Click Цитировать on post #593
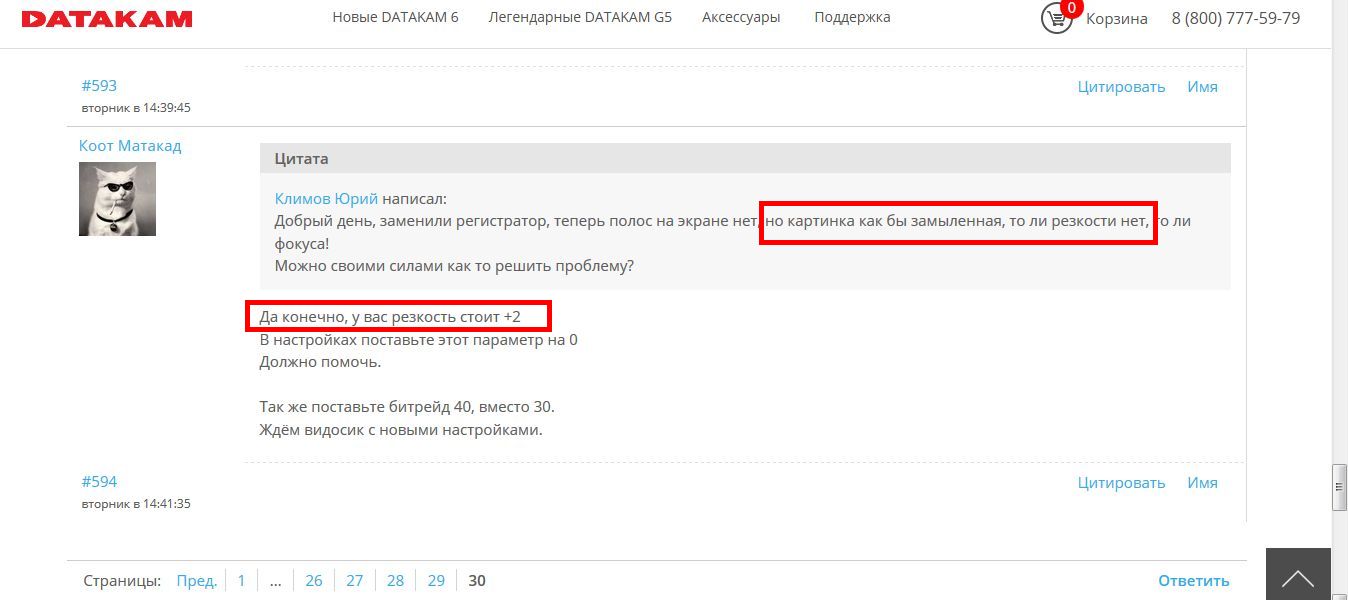Viewport: 1348px width, 600px height. (1121, 87)
